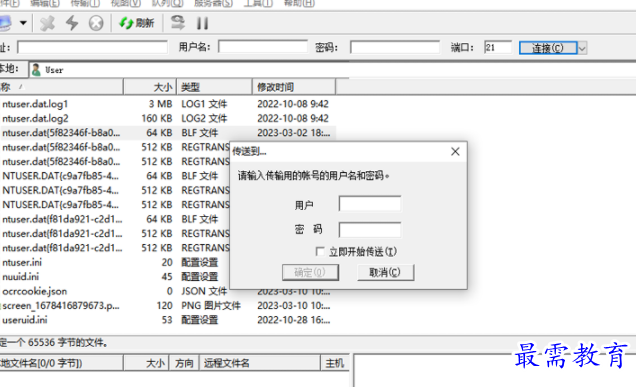Image resolution: width=636 pixels, height=387 pixels.
Task: Click the pause bars toolbar icon
Action: (x=202, y=23)
